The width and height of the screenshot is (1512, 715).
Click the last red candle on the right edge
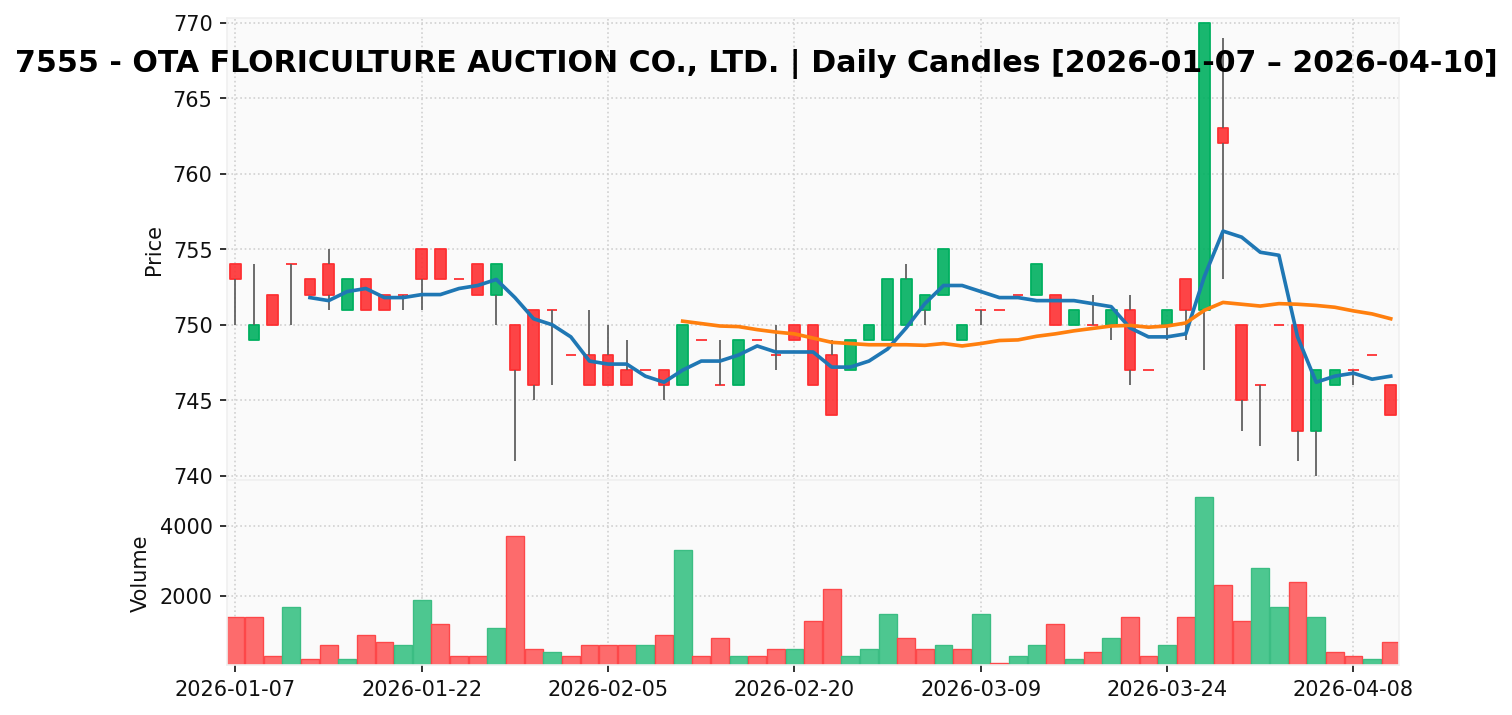point(1390,400)
